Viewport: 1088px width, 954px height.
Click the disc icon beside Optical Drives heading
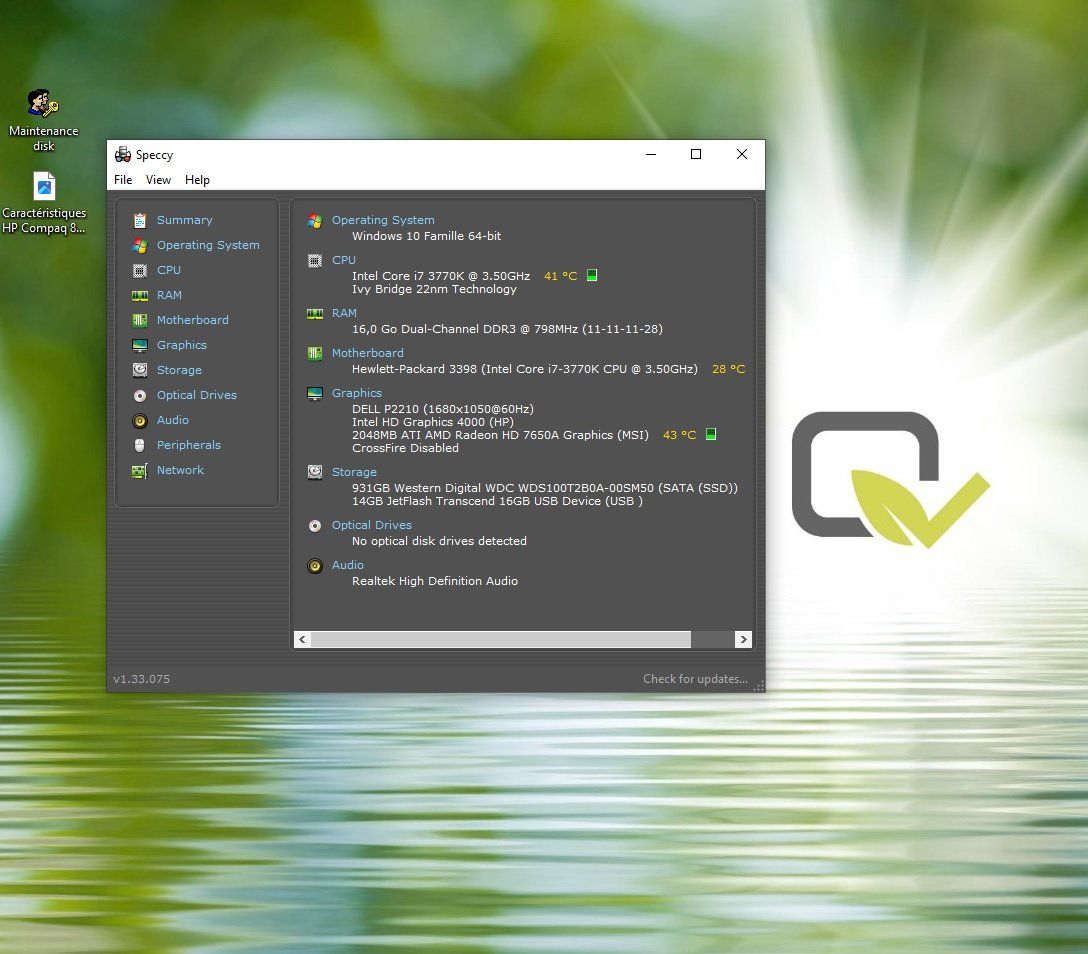click(314, 525)
